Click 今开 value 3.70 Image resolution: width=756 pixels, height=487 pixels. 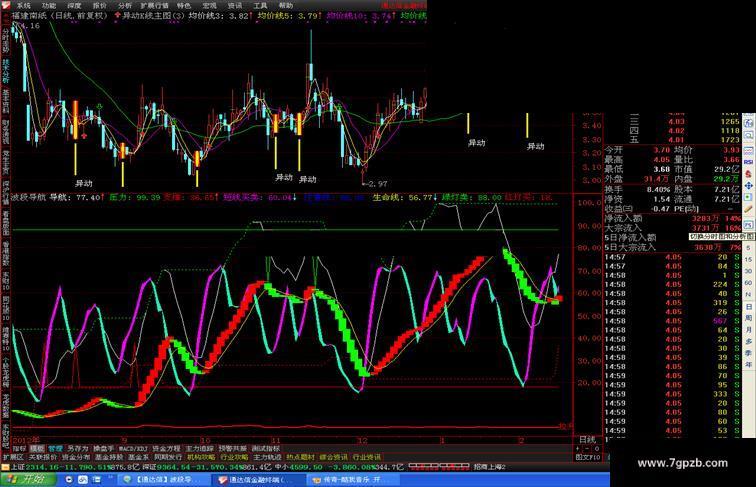(x=662, y=150)
